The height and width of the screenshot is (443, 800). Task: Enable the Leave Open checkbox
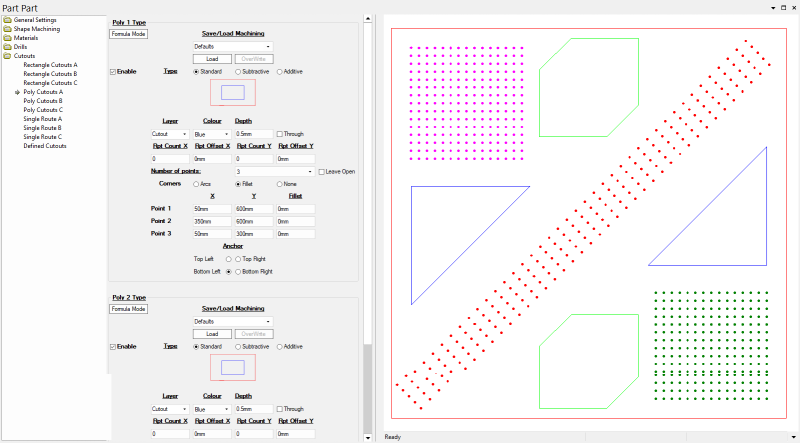click(320, 172)
